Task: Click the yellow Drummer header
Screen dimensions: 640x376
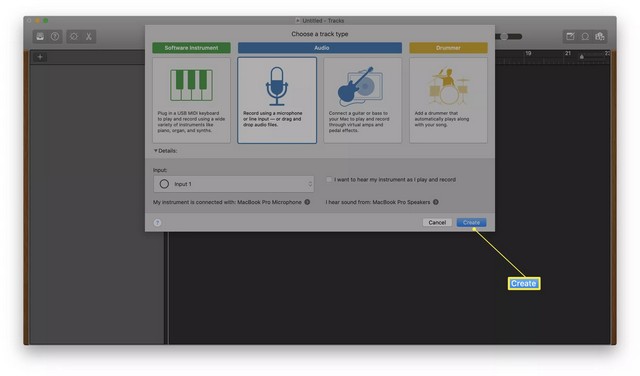Action: point(448,48)
